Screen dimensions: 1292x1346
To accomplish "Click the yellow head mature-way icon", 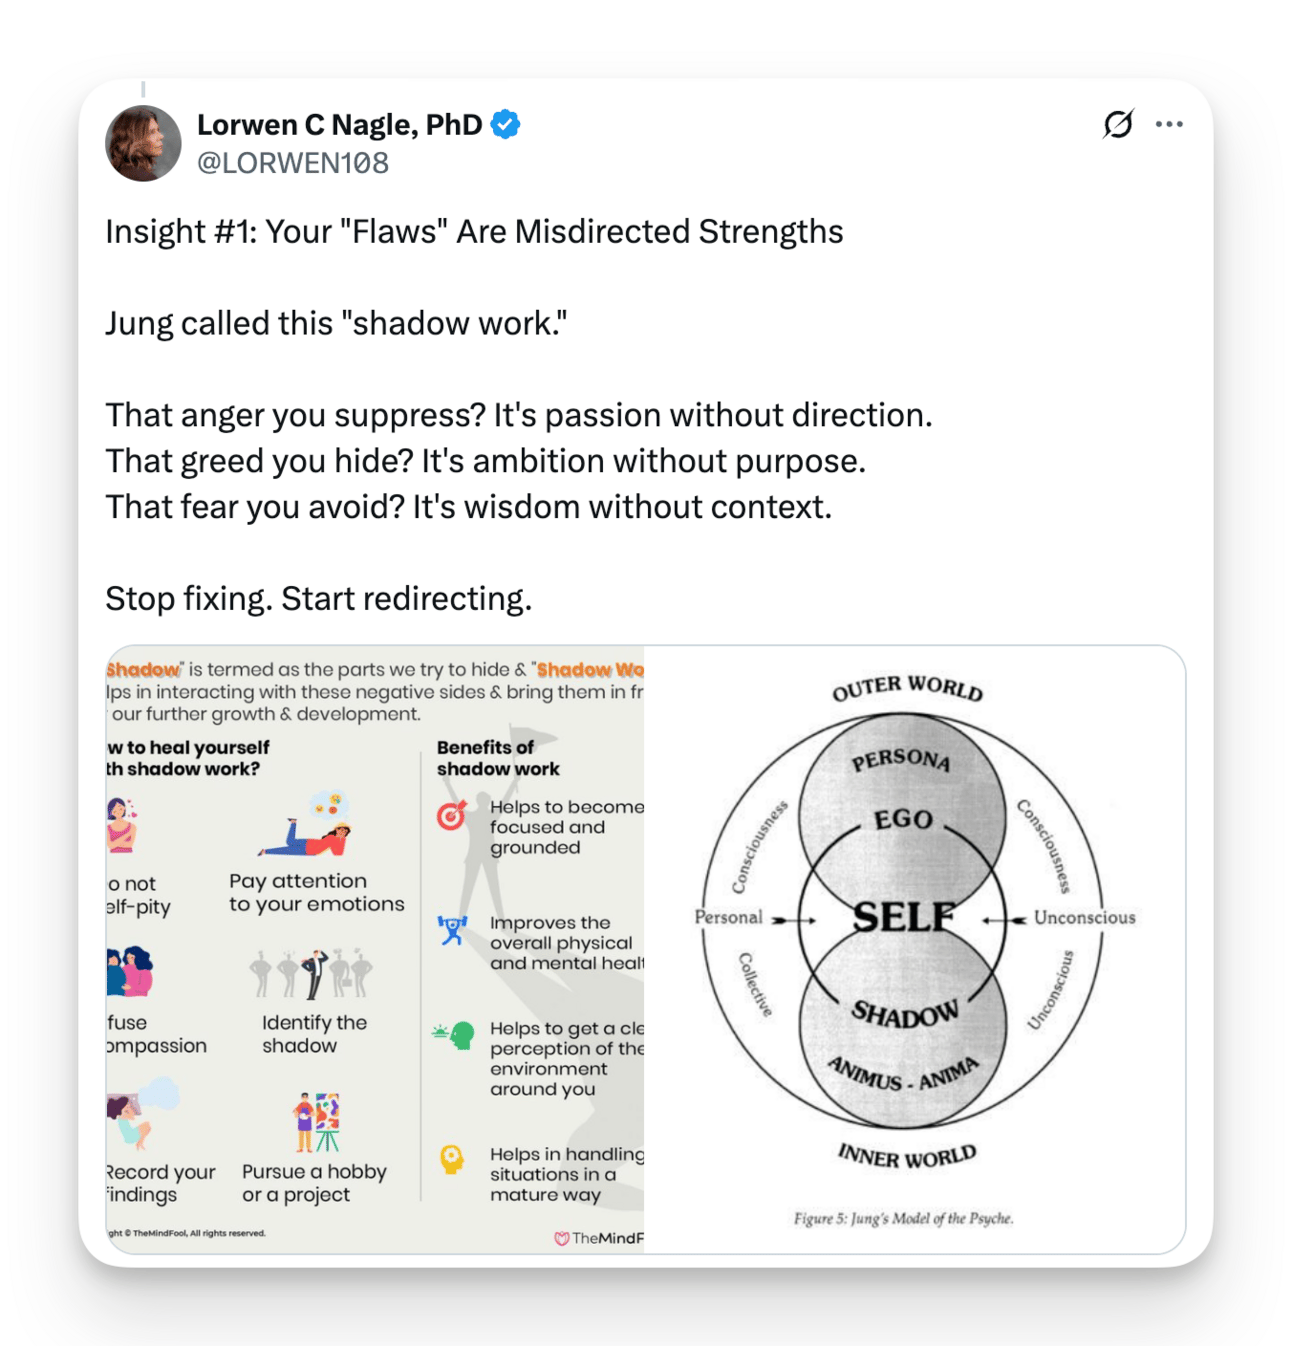I will pyautogui.click(x=452, y=1160).
